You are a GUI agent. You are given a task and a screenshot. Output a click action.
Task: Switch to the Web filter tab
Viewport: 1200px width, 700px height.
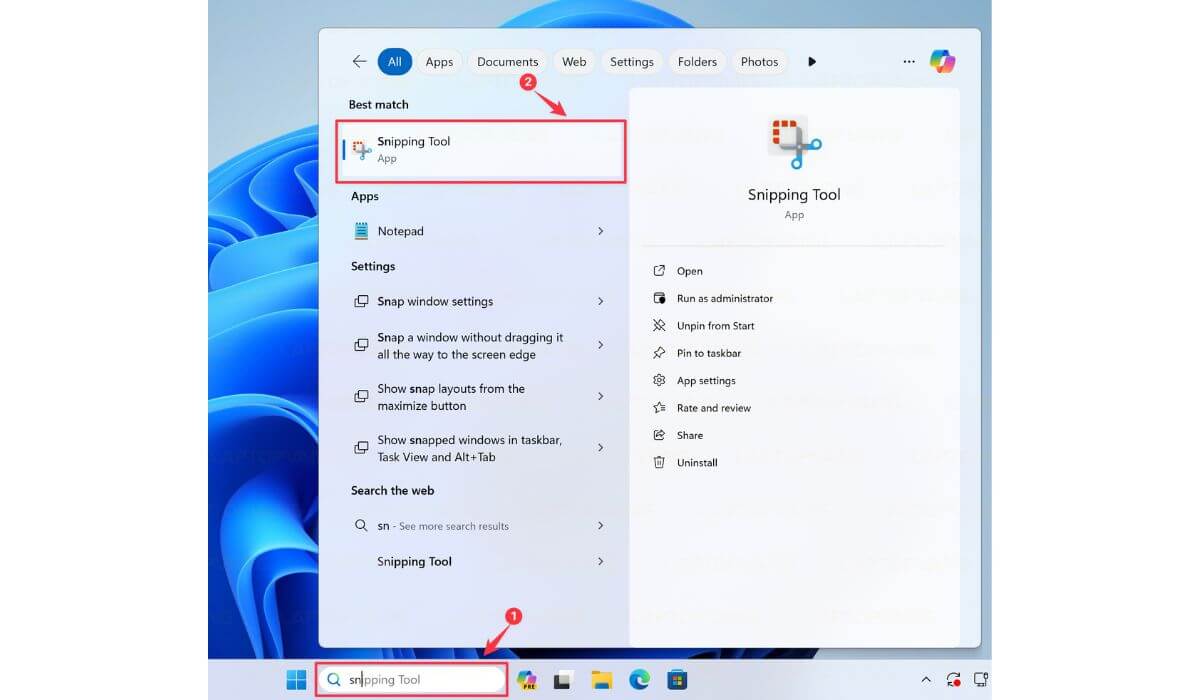pos(574,61)
